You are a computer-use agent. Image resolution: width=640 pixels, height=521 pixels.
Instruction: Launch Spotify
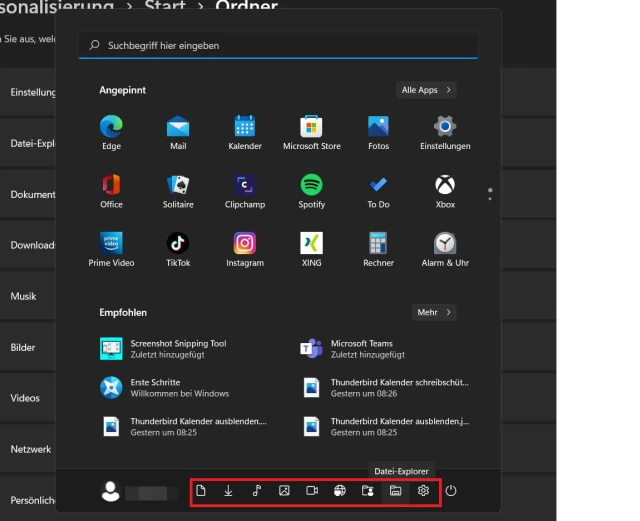tap(311, 191)
